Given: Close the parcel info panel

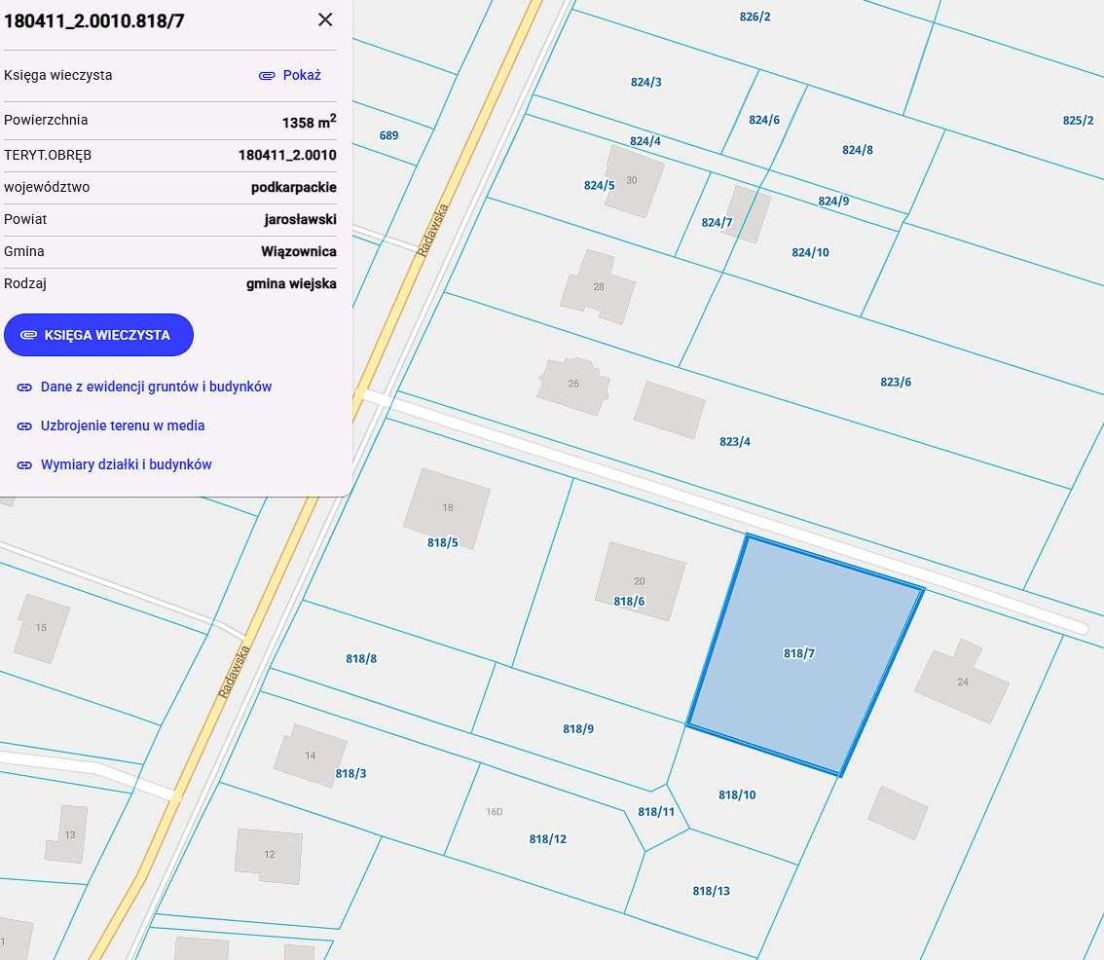Looking at the screenshot, I should click(325, 20).
